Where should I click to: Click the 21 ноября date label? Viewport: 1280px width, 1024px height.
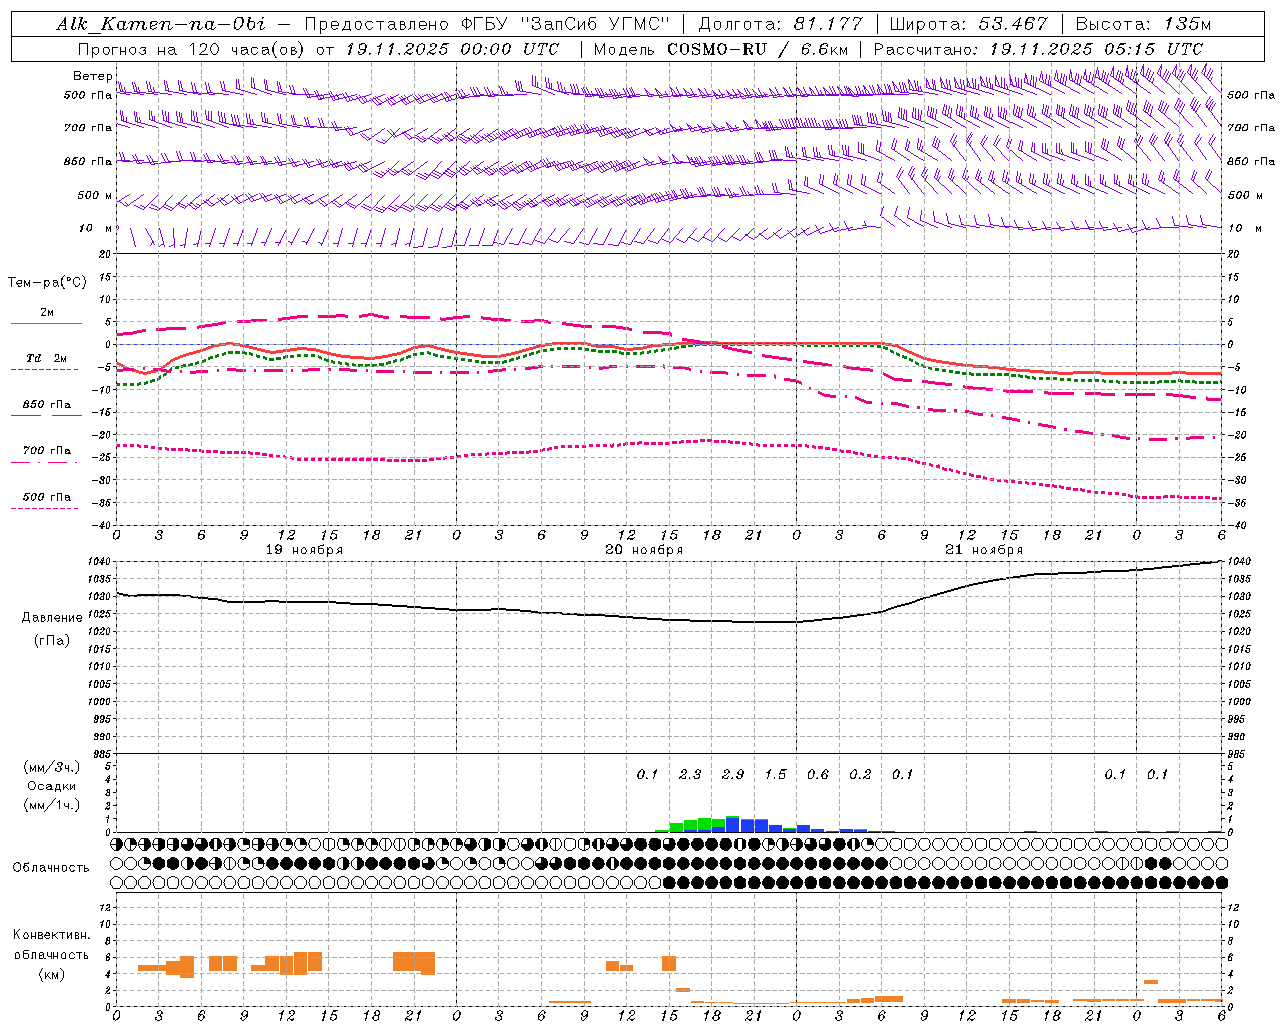point(984,549)
